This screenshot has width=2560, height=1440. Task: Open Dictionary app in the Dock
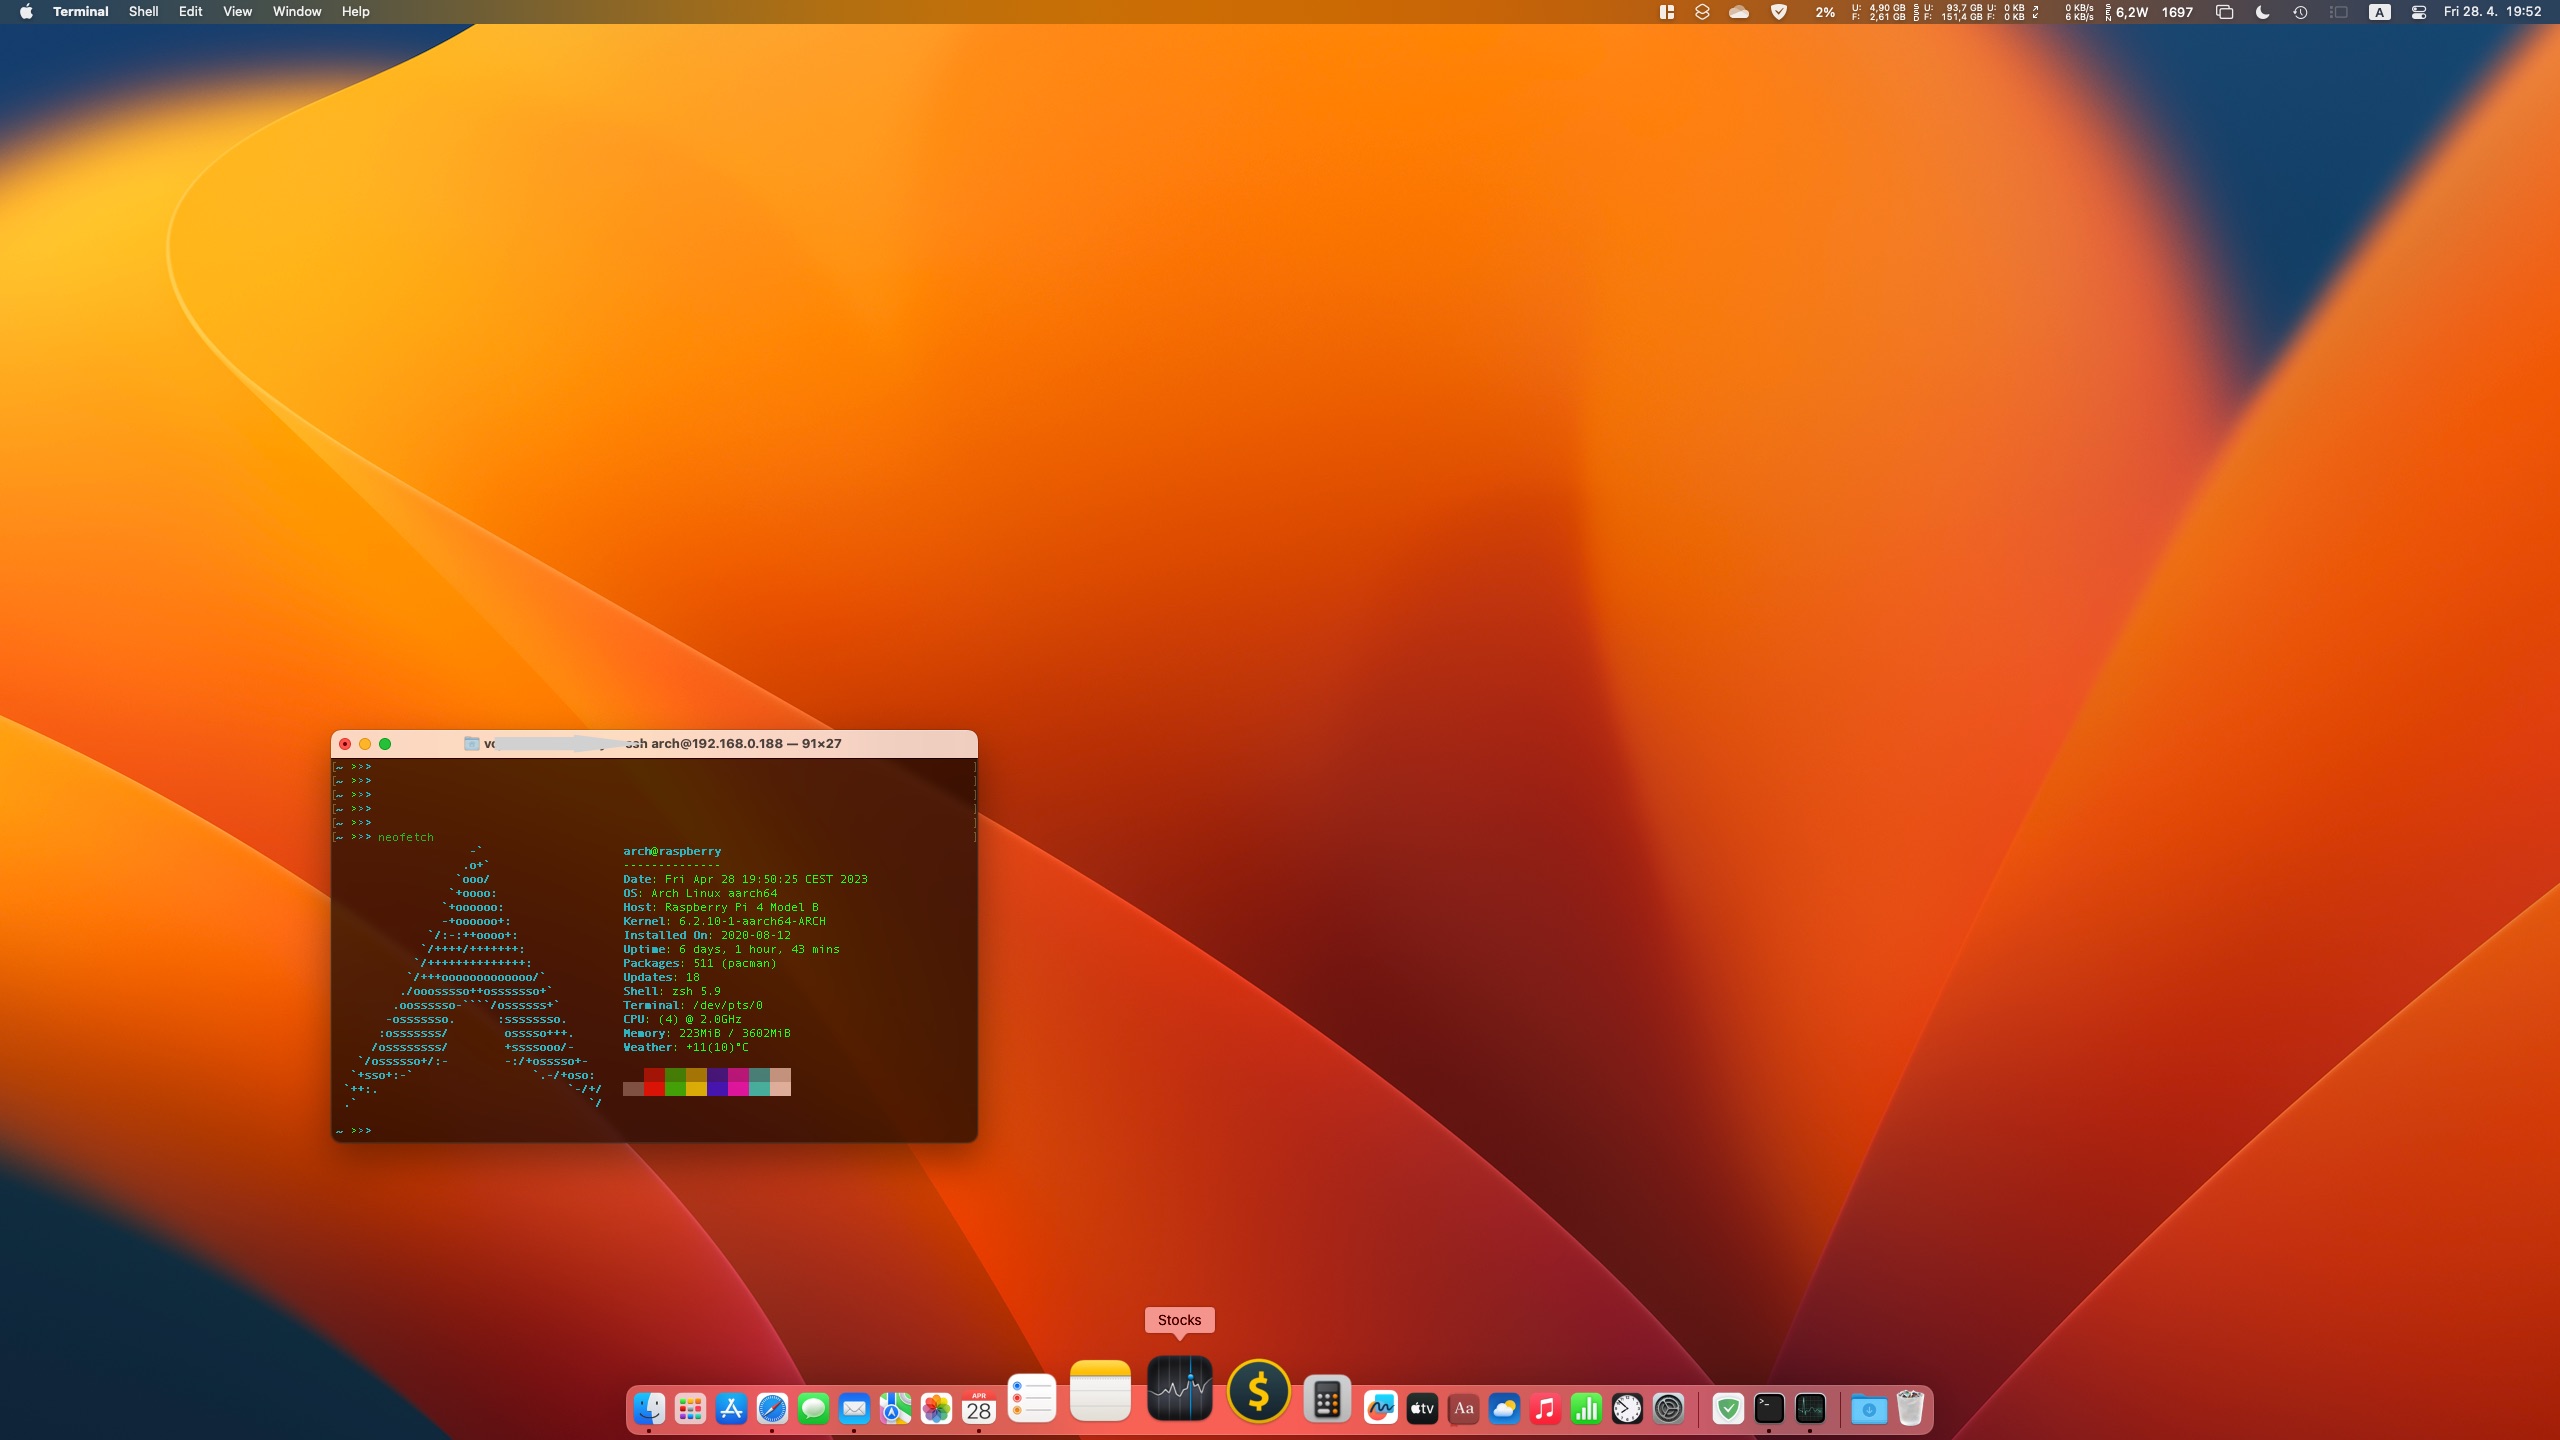click(x=1463, y=1409)
